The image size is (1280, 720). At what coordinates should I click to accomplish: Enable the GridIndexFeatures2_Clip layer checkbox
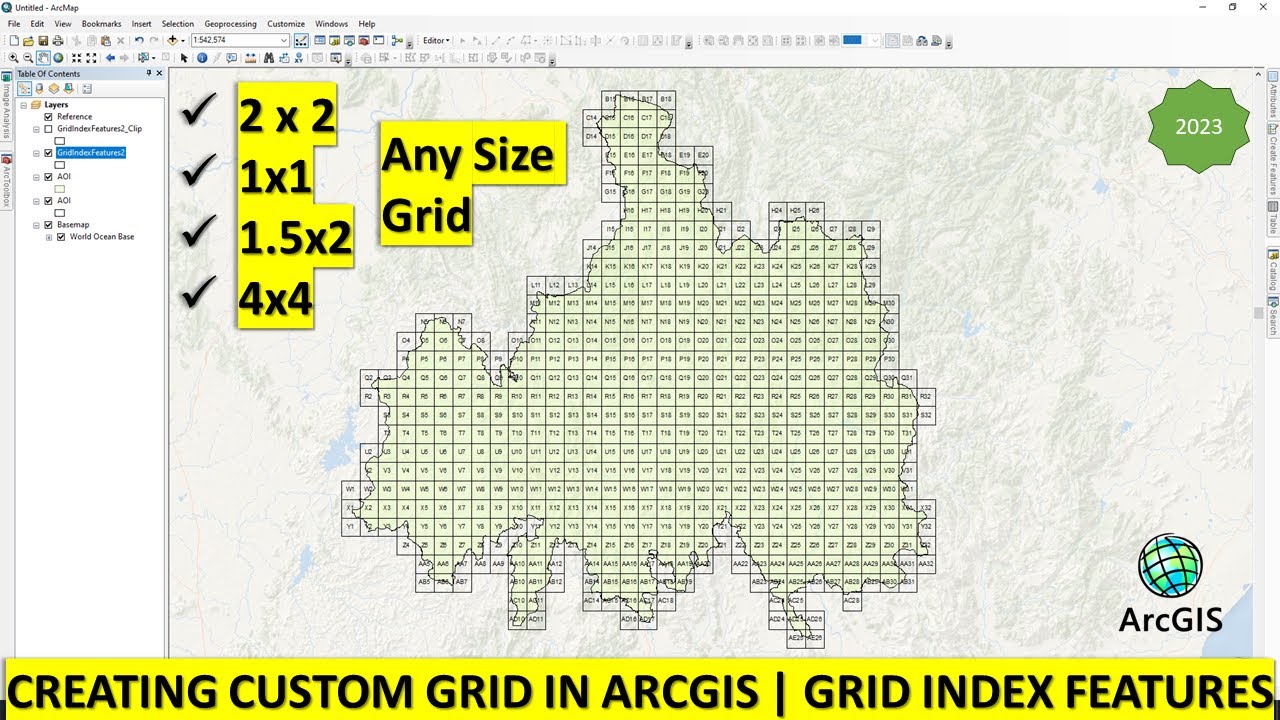pos(48,129)
